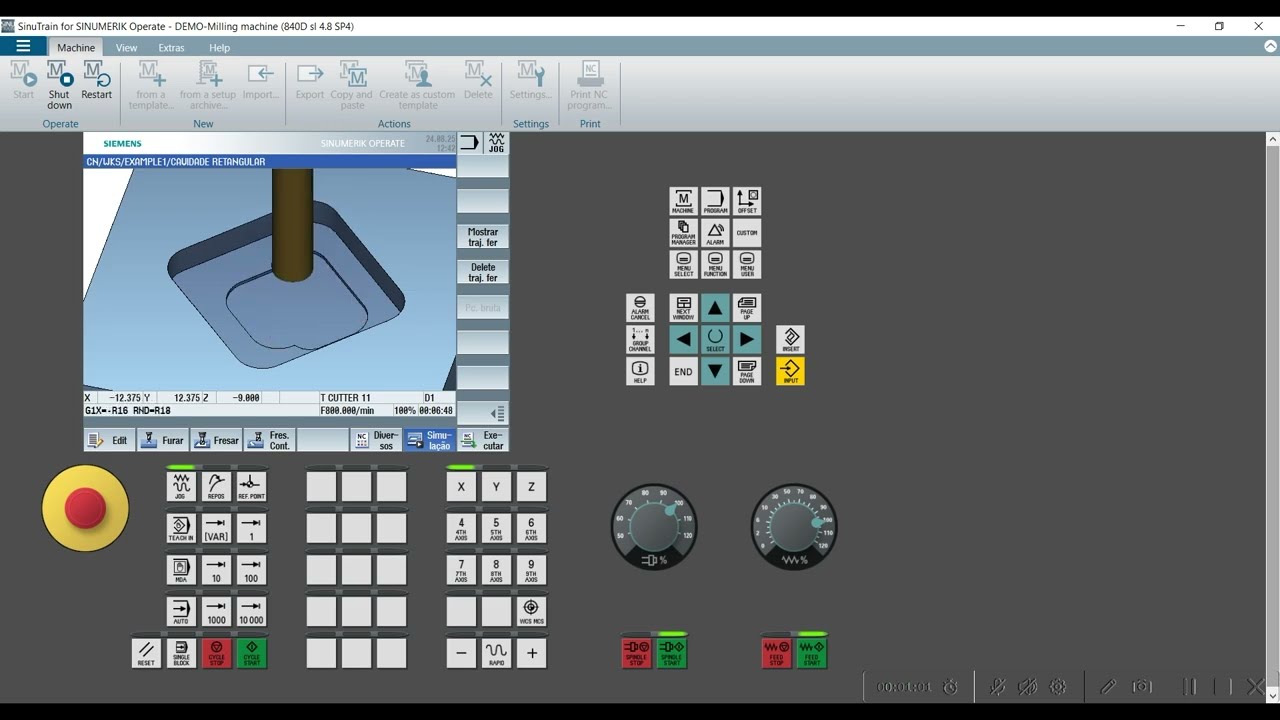Click the red SPINDLE STOP key
Screen dimensions: 1280x720
[x=636, y=654]
